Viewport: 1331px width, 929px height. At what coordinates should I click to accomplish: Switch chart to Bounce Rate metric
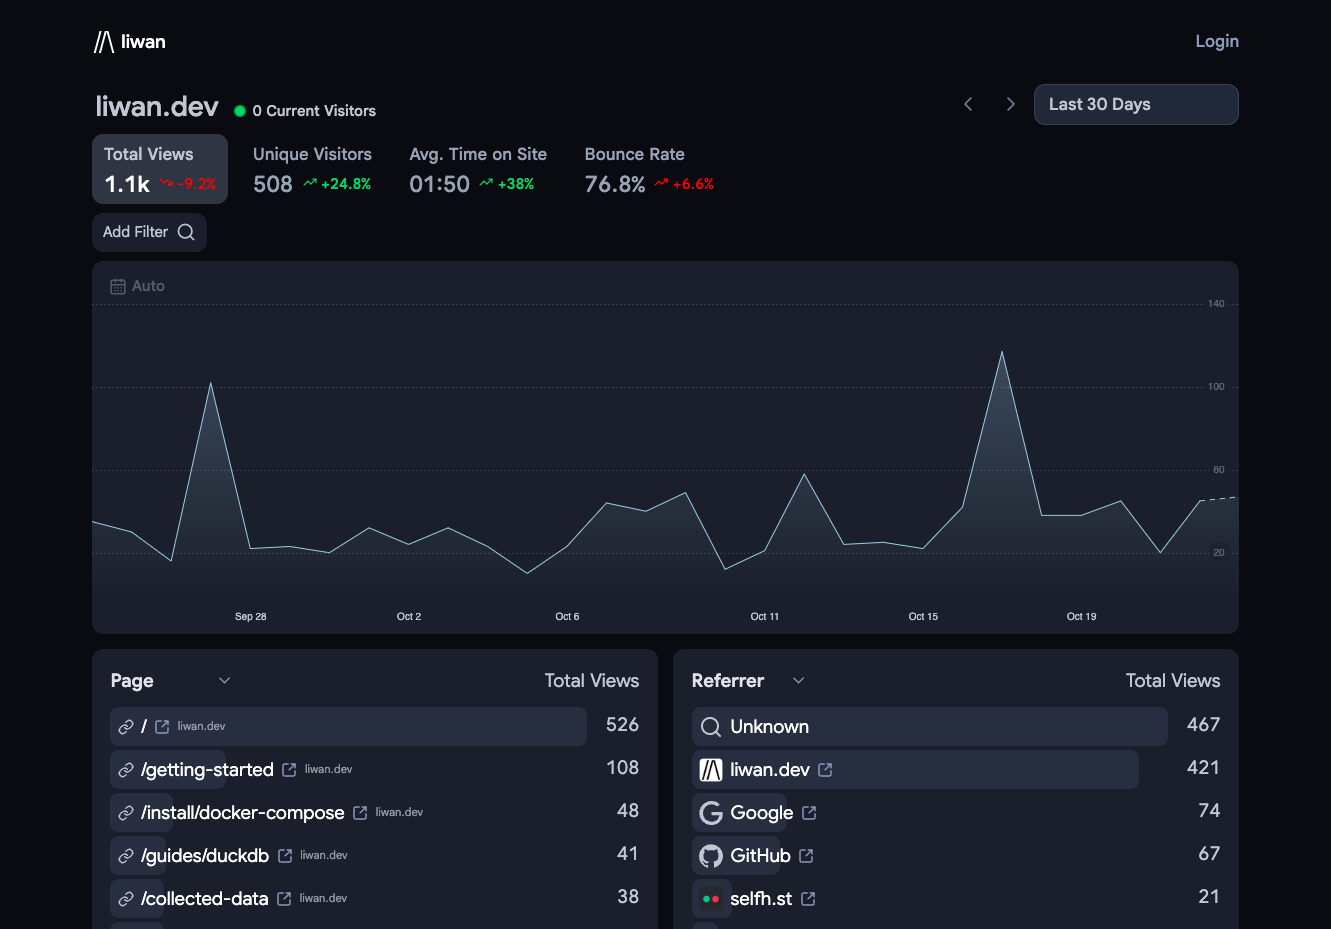click(649, 169)
